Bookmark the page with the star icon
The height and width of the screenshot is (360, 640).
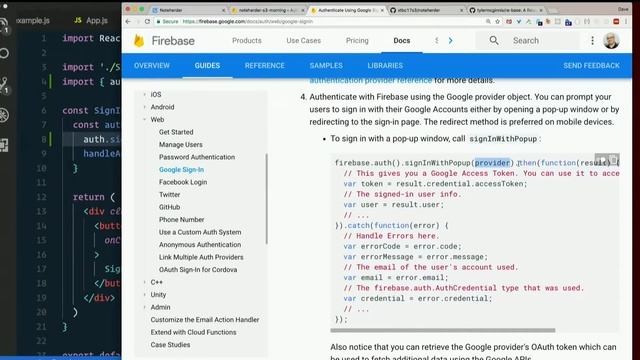pos(498,21)
